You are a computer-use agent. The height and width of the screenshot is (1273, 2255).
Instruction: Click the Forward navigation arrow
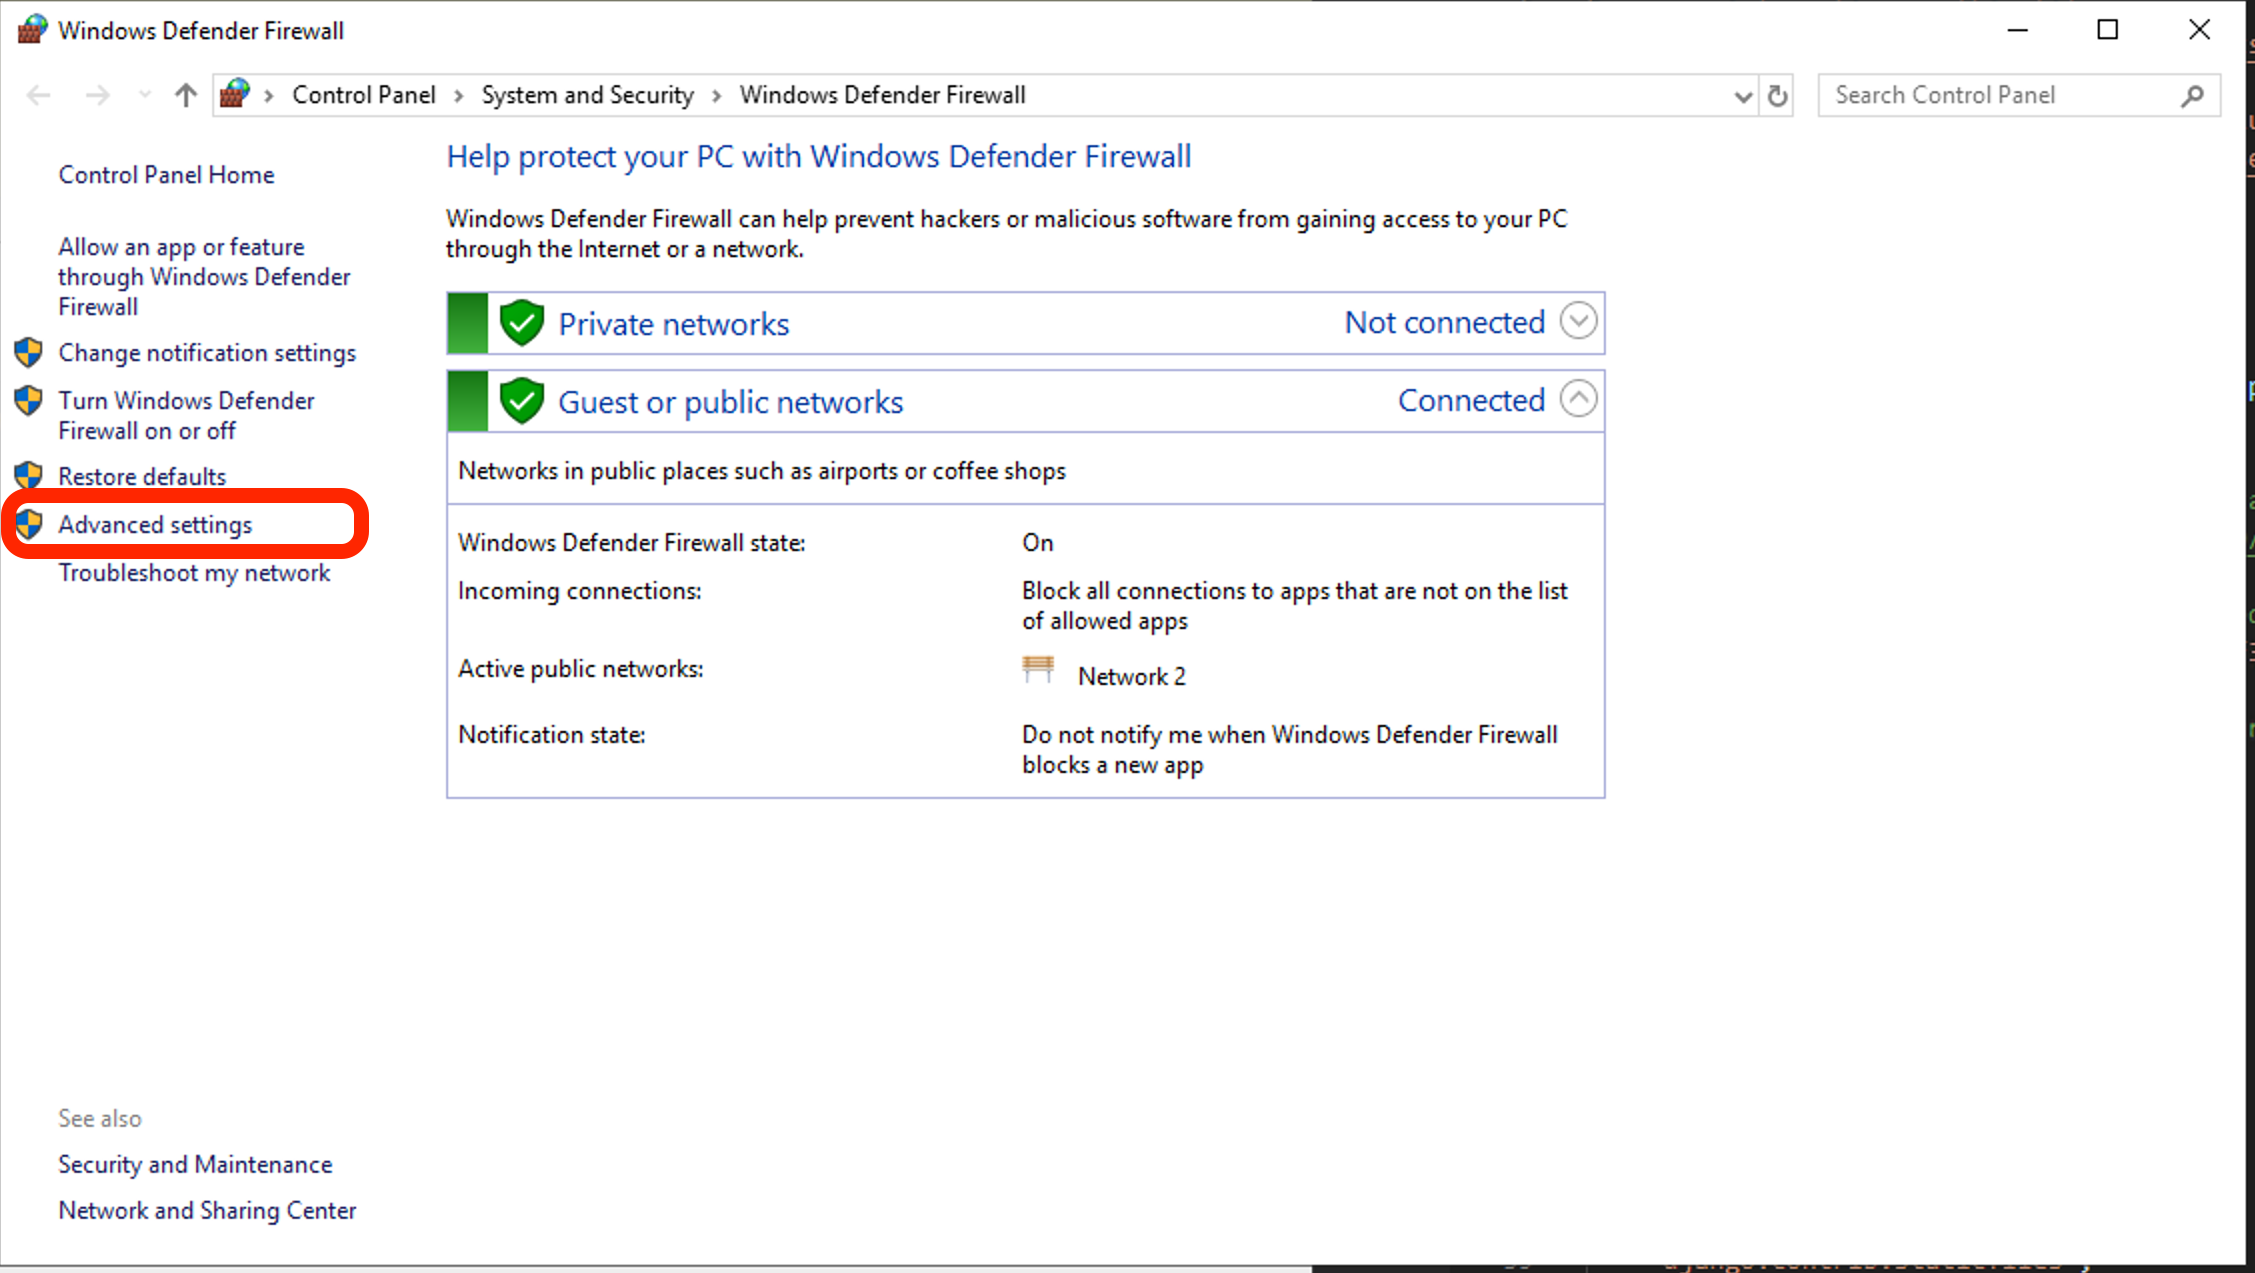pyautogui.click(x=97, y=95)
